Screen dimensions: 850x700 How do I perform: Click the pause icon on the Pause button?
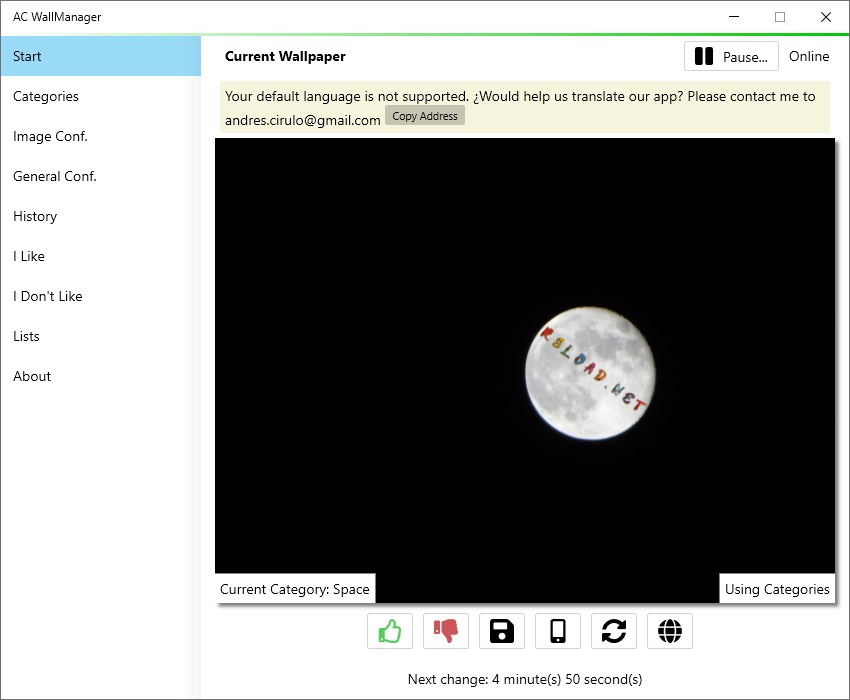[x=704, y=56]
